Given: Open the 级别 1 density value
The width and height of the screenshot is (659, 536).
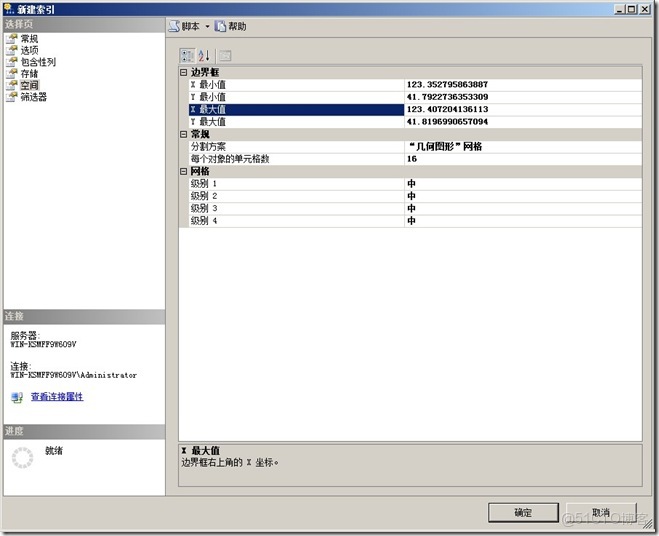Looking at the screenshot, I should 523,184.
